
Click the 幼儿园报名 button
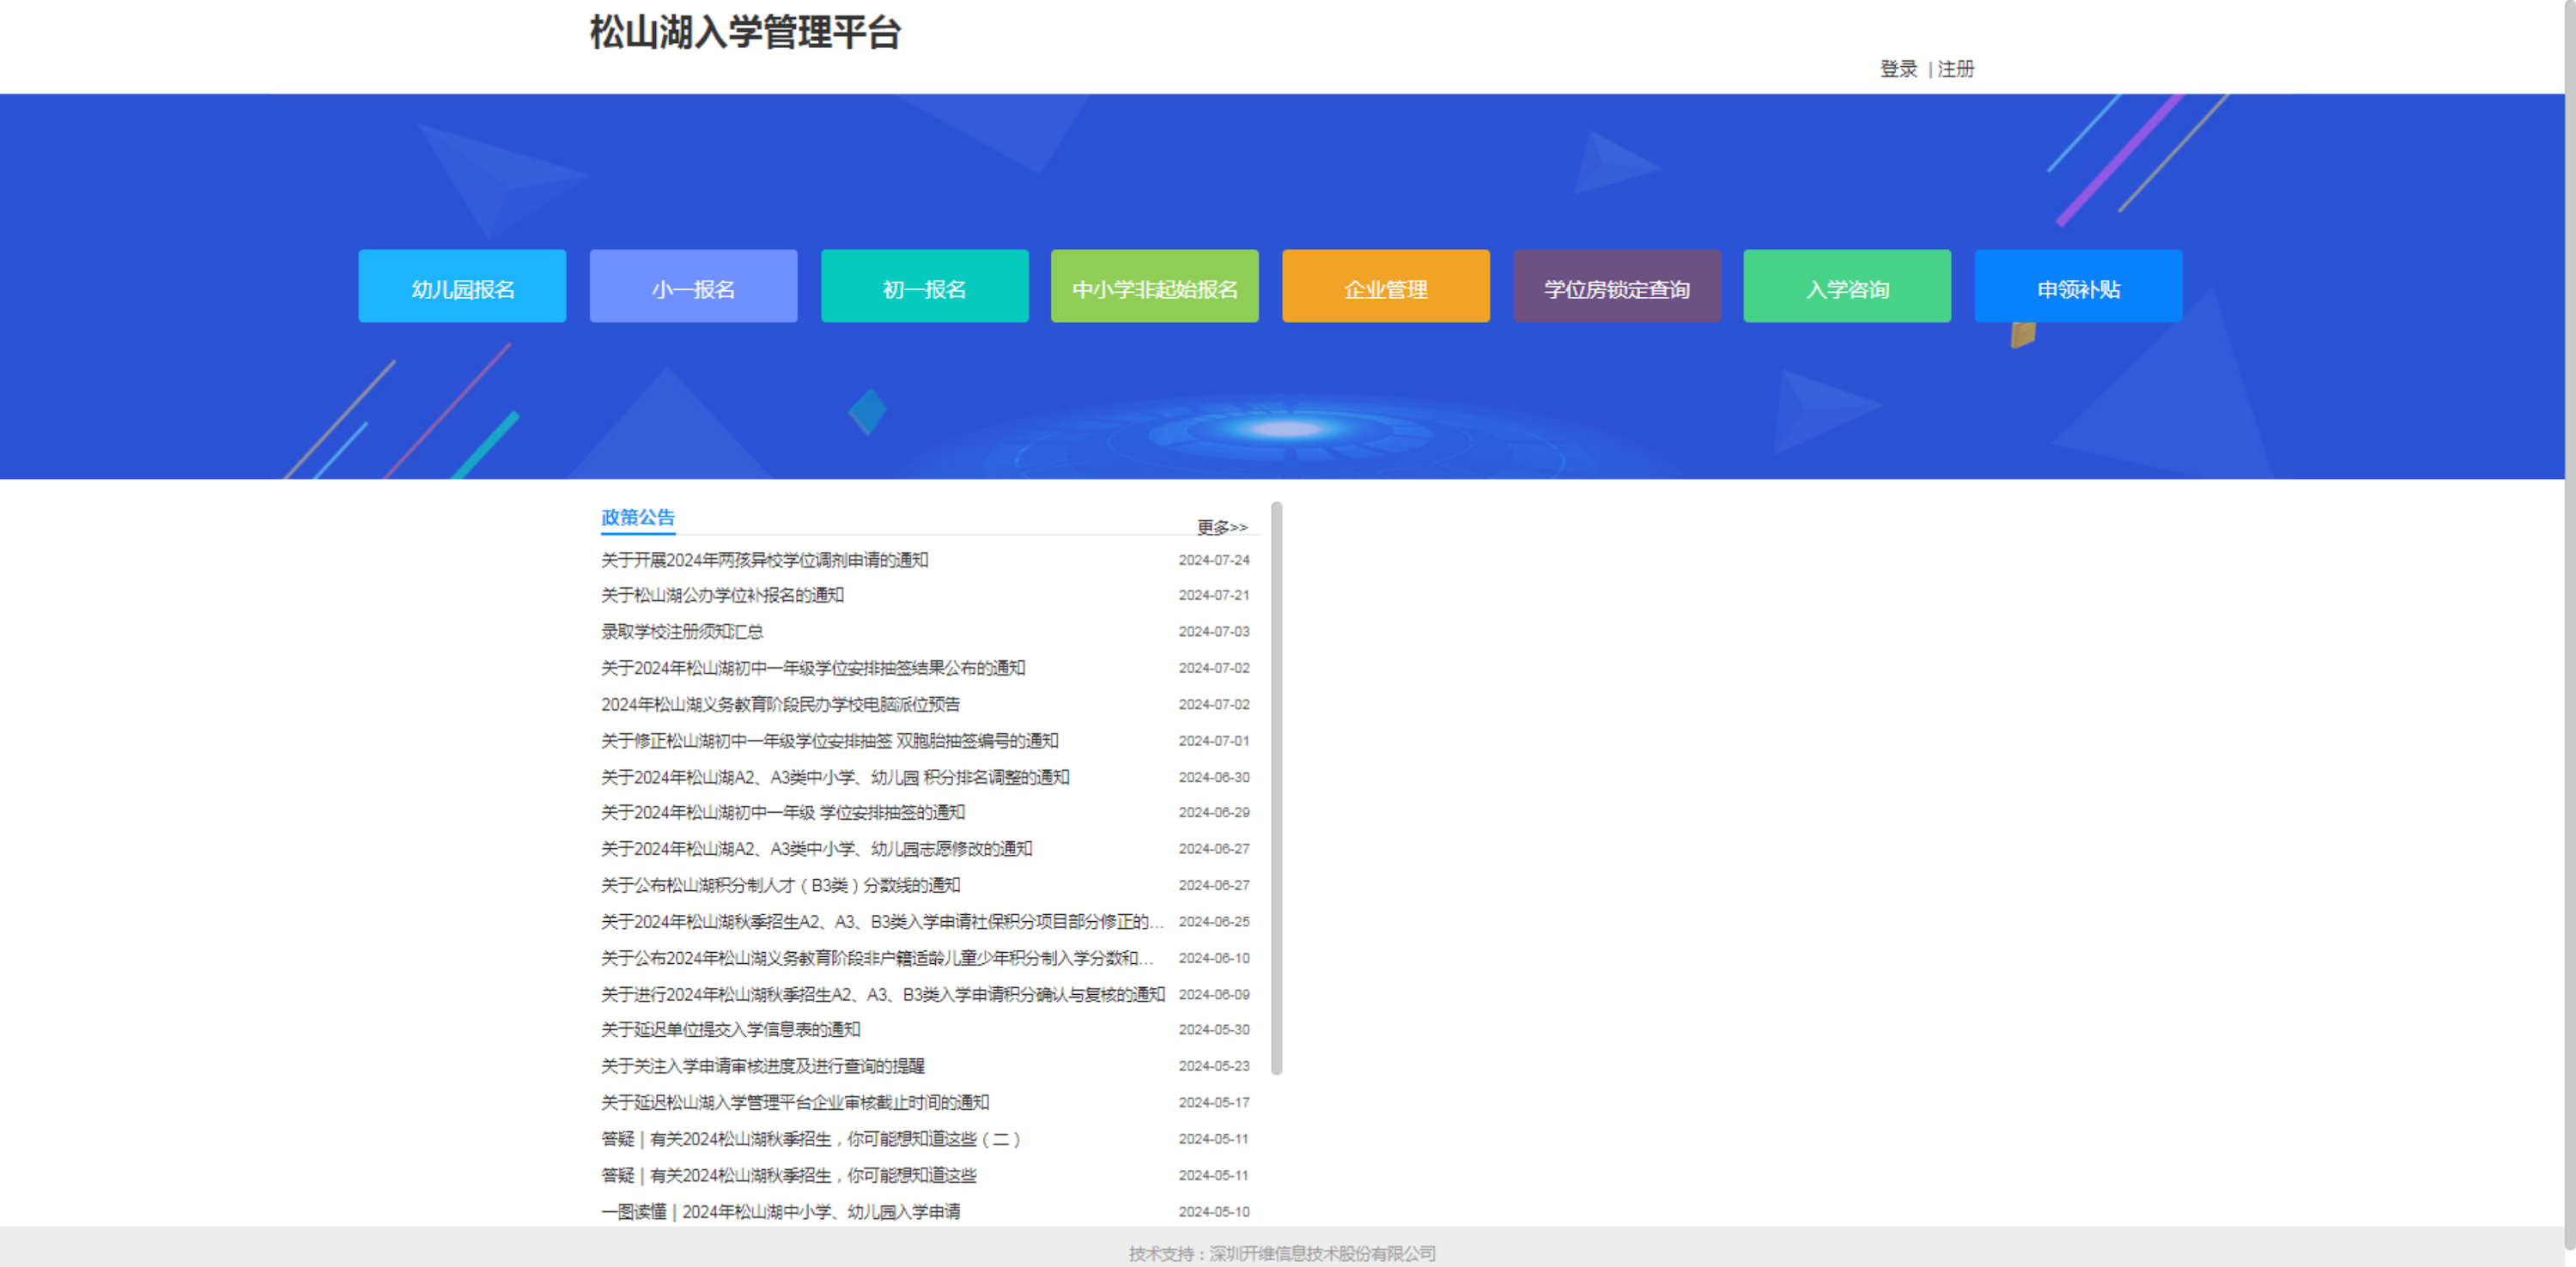click(462, 287)
